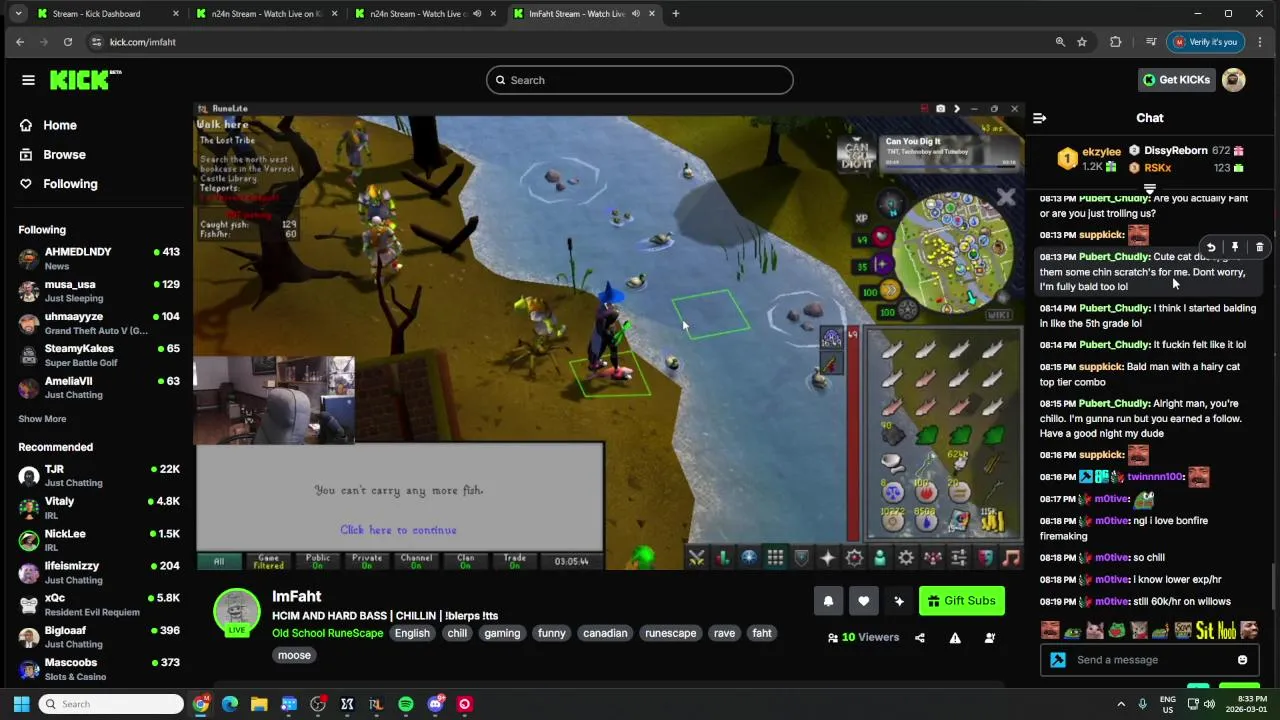
Task: Click the user avatar in top bar
Action: pos(1234,80)
